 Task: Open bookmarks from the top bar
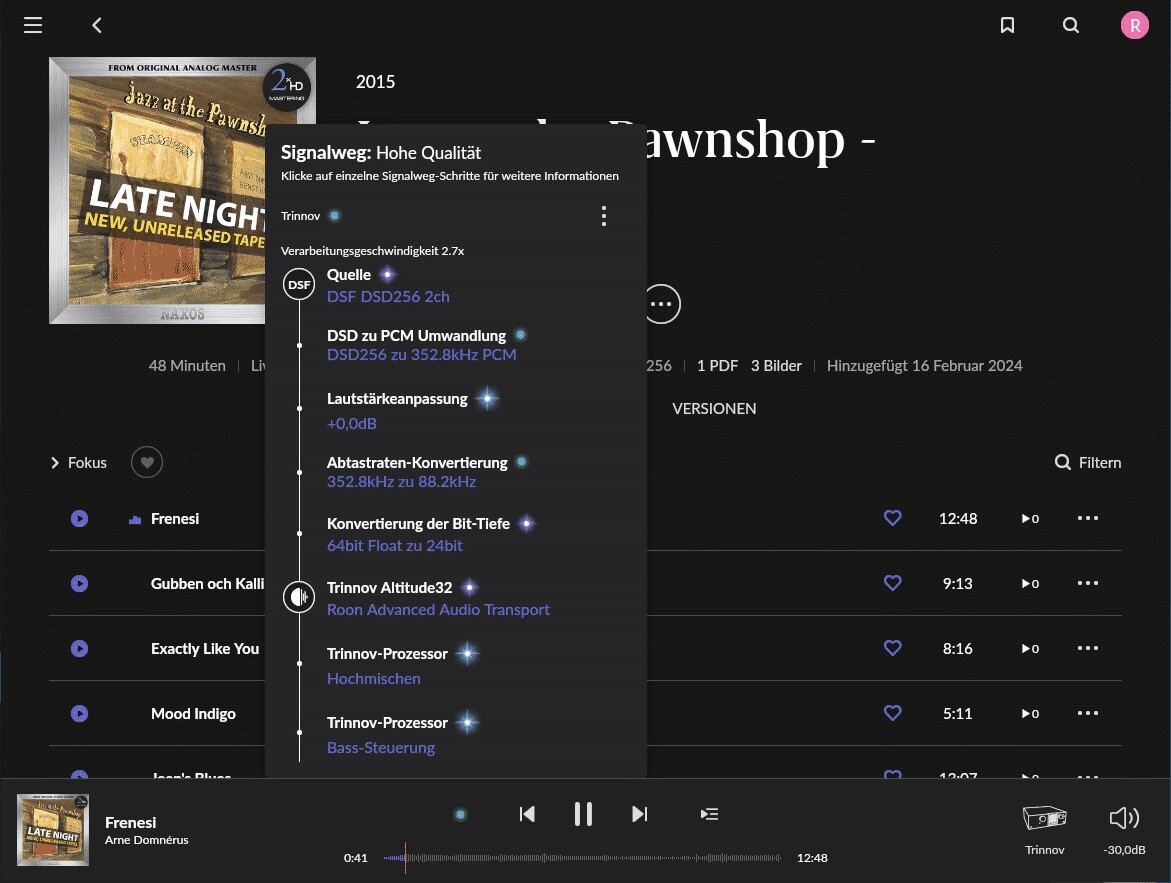pos(1007,25)
